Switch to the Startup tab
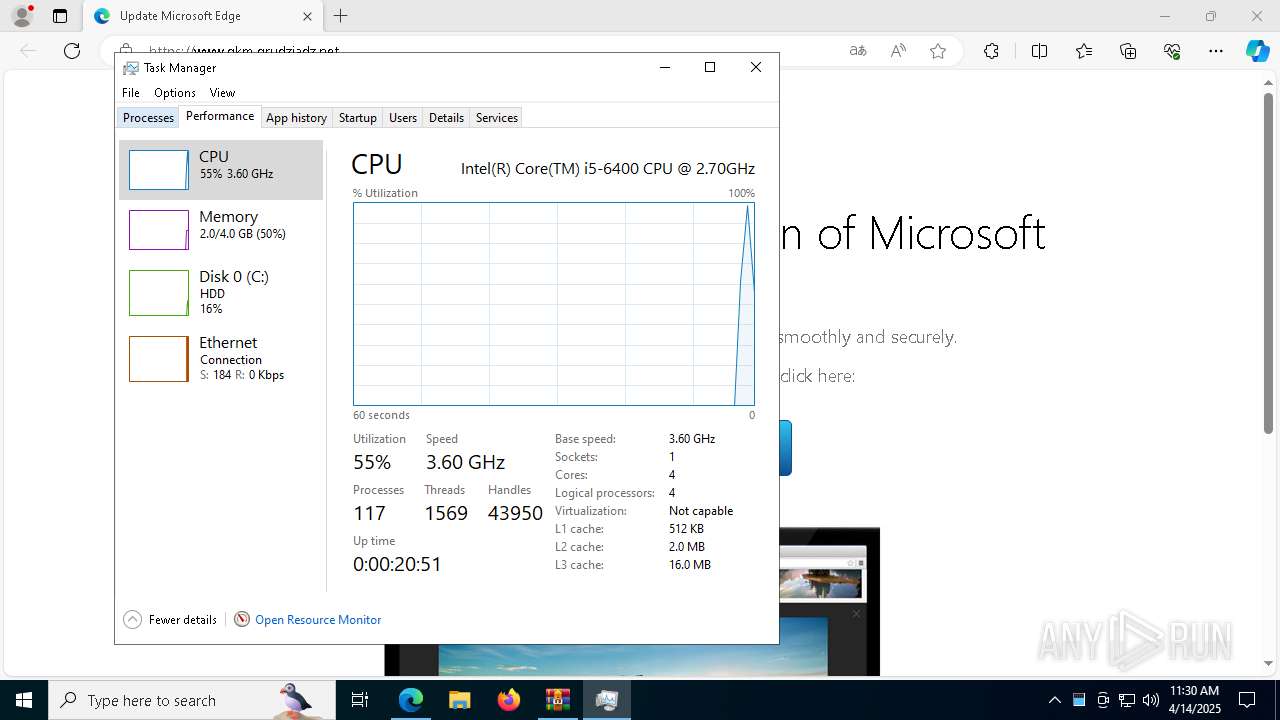 click(357, 118)
